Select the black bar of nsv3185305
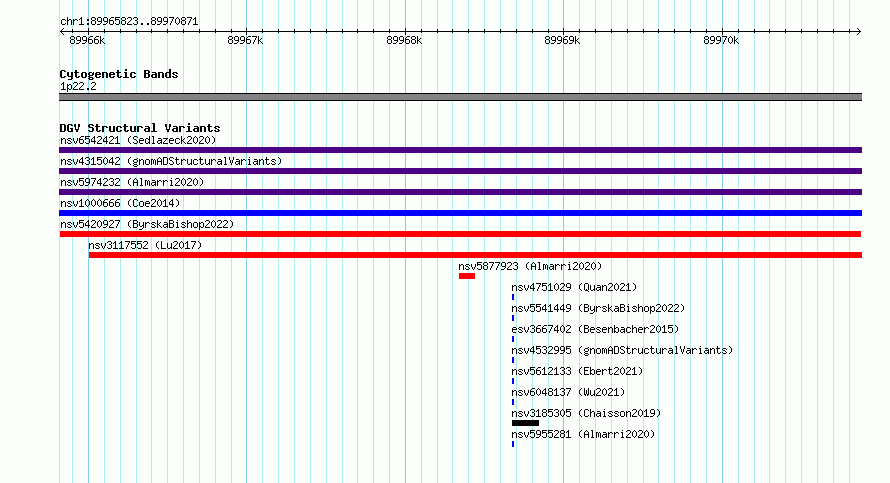The height and width of the screenshot is (483, 890). click(x=525, y=423)
